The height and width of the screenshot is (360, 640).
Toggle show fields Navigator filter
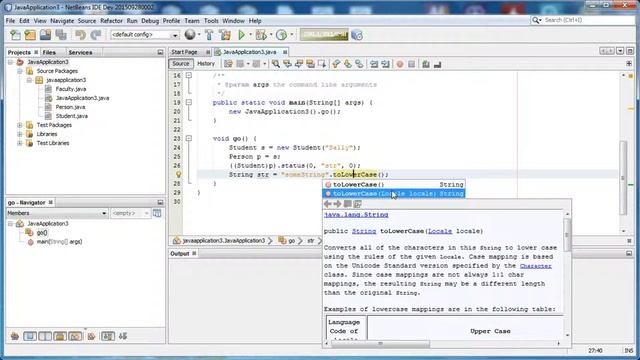pyautogui.click(x=30, y=336)
